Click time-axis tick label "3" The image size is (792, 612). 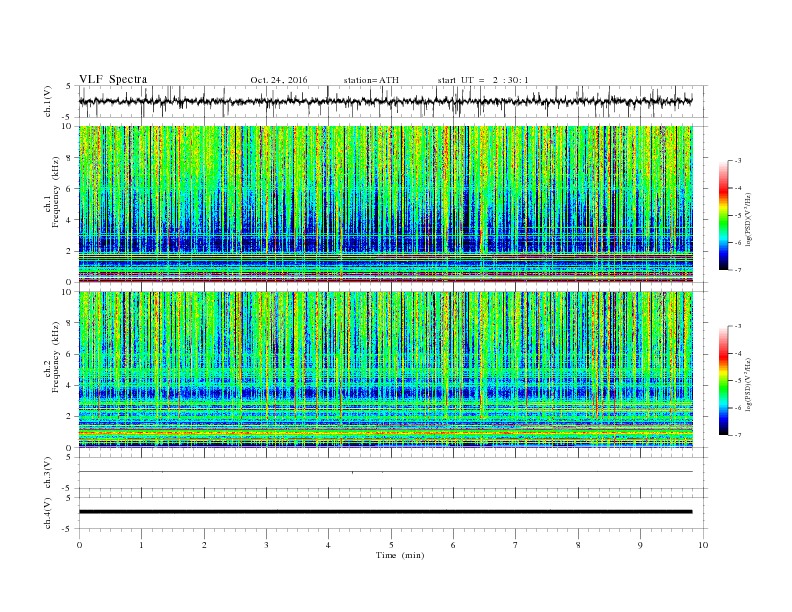(266, 545)
